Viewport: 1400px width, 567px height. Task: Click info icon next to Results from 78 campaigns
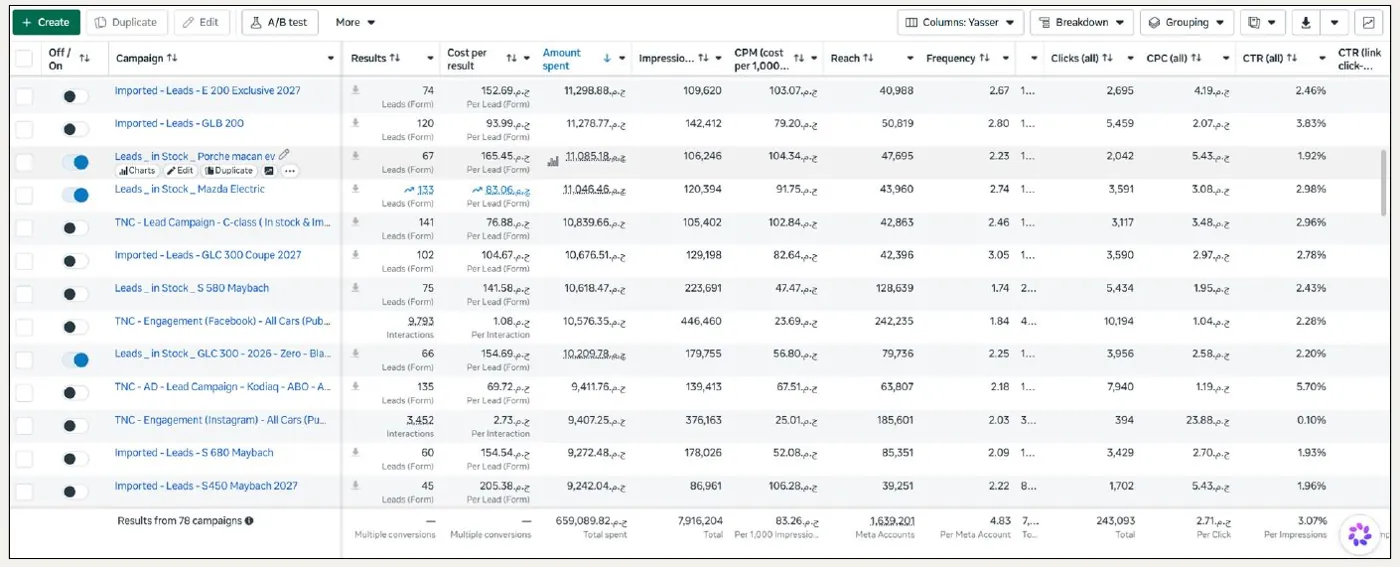(x=249, y=521)
